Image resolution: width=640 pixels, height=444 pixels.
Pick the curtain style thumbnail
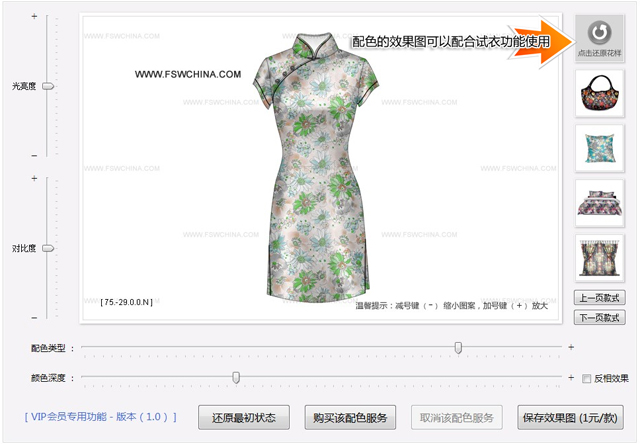[600, 257]
